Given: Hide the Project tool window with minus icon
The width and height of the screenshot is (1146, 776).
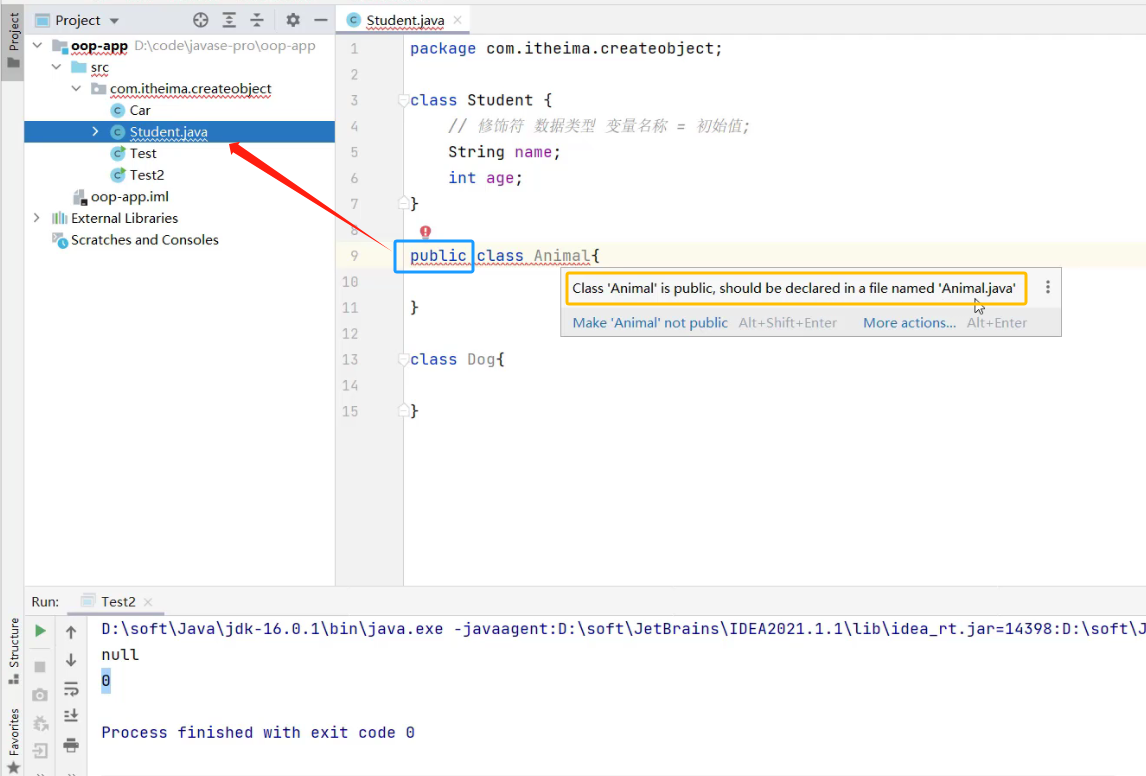Looking at the screenshot, I should point(320,20).
